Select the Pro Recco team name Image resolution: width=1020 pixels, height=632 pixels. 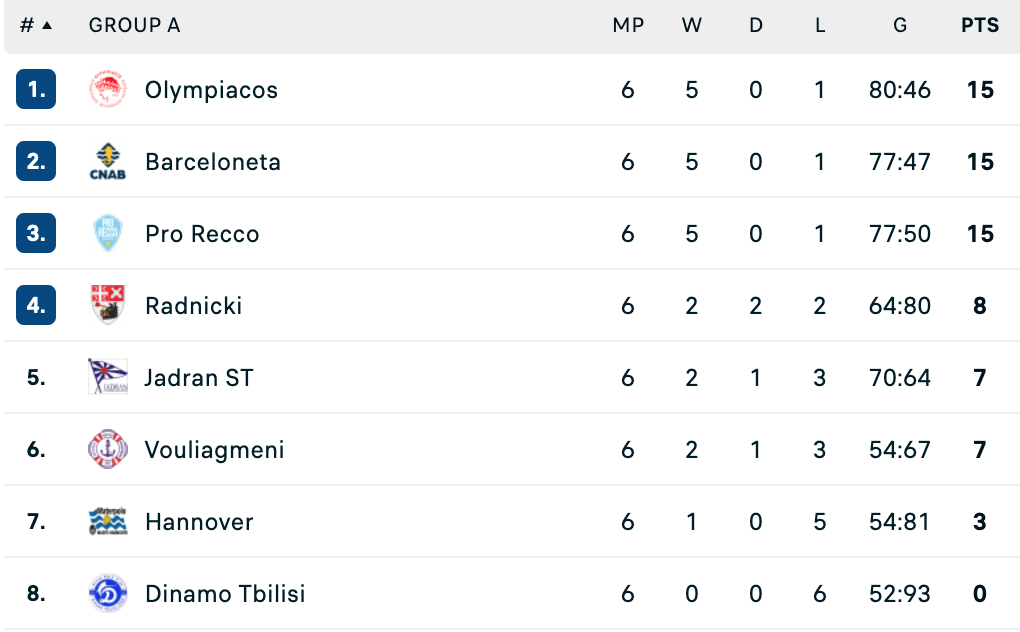click(x=202, y=234)
